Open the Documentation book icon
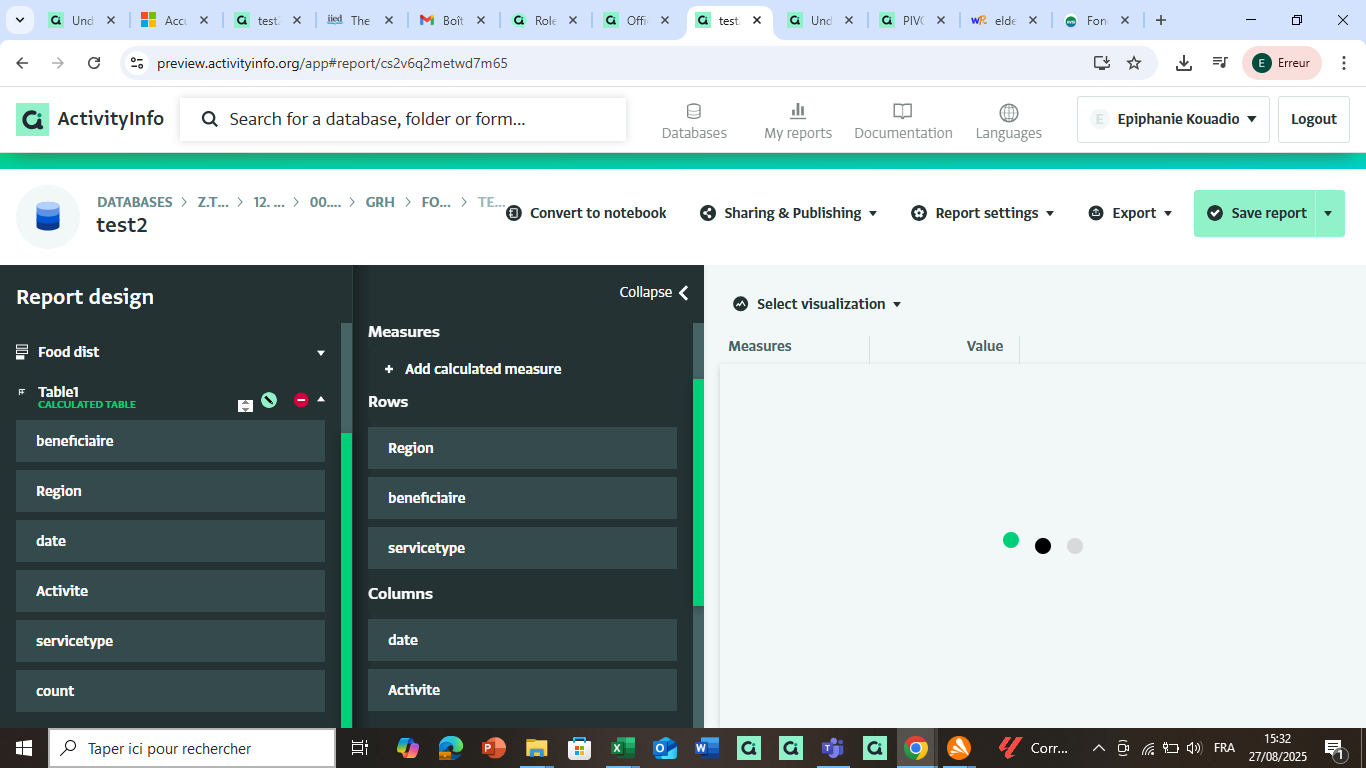The width and height of the screenshot is (1366, 768). coord(903,111)
